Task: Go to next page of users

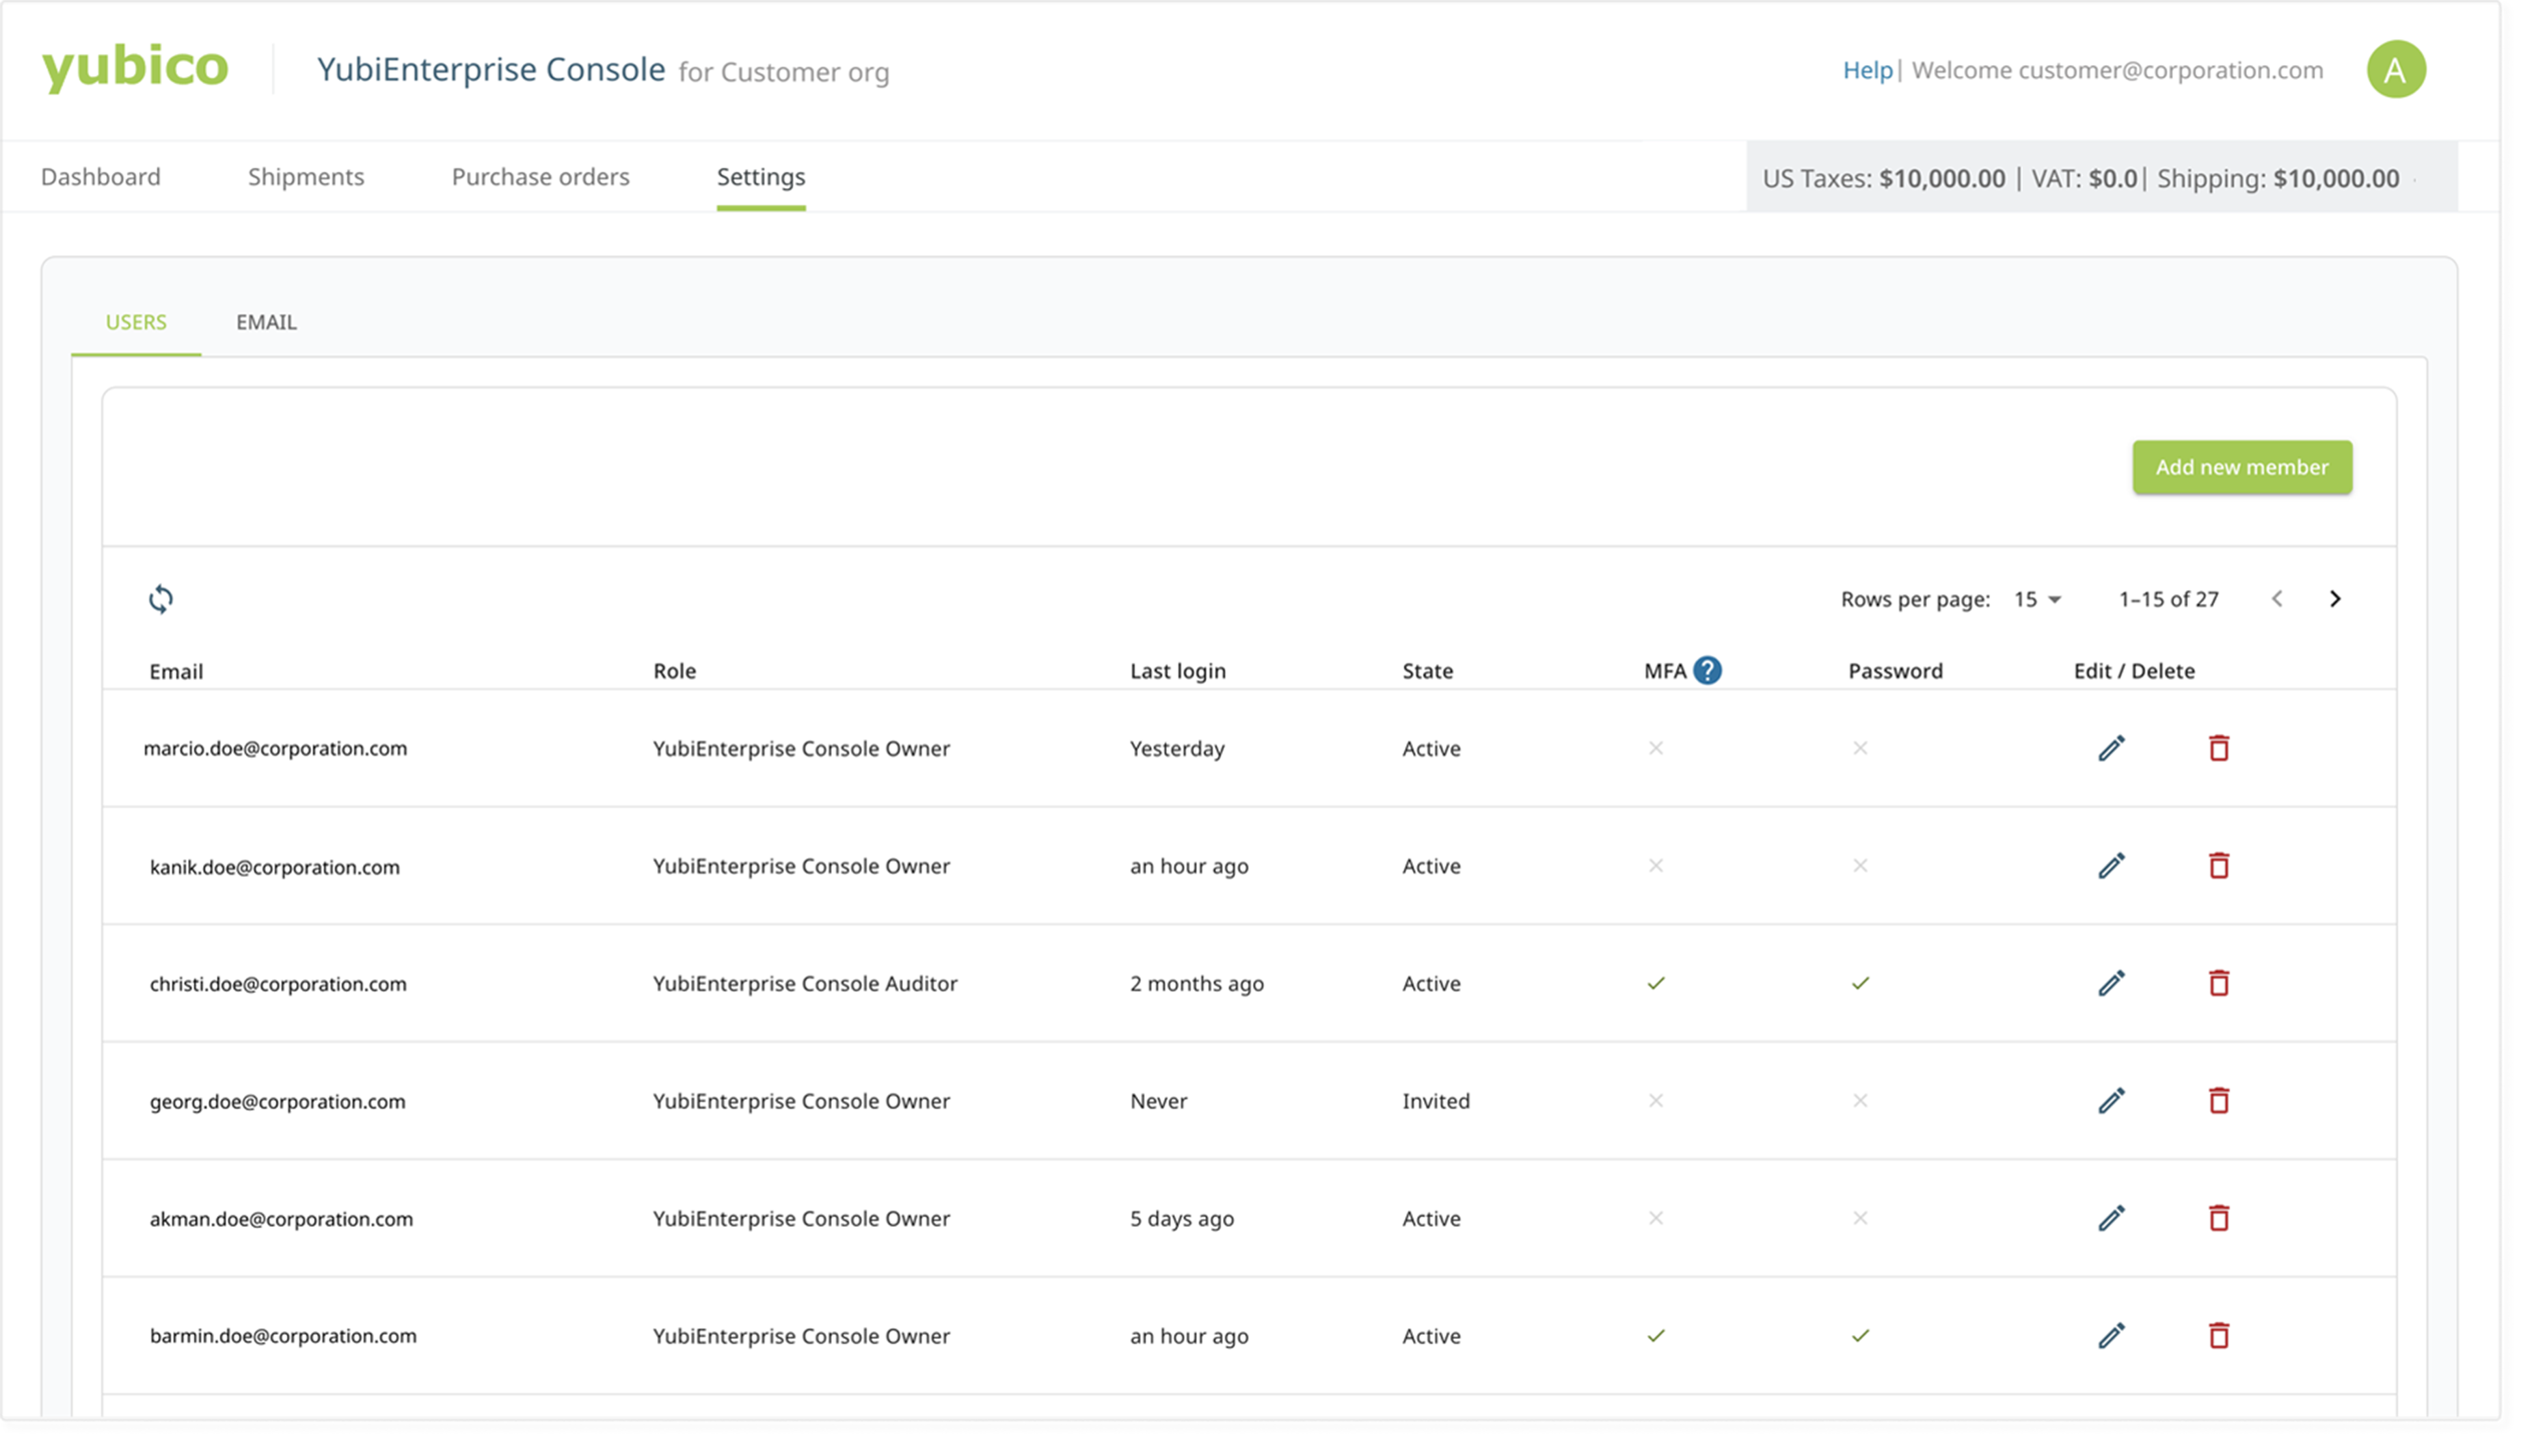Action: pyautogui.click(x=2335, y=599)
